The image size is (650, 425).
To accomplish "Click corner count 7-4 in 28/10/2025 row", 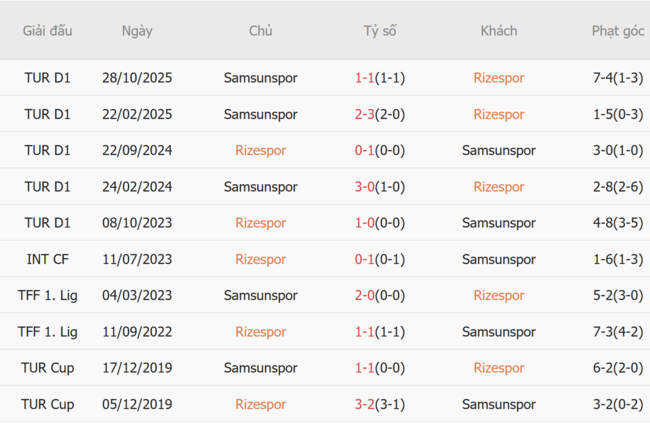I will point(602,78).
